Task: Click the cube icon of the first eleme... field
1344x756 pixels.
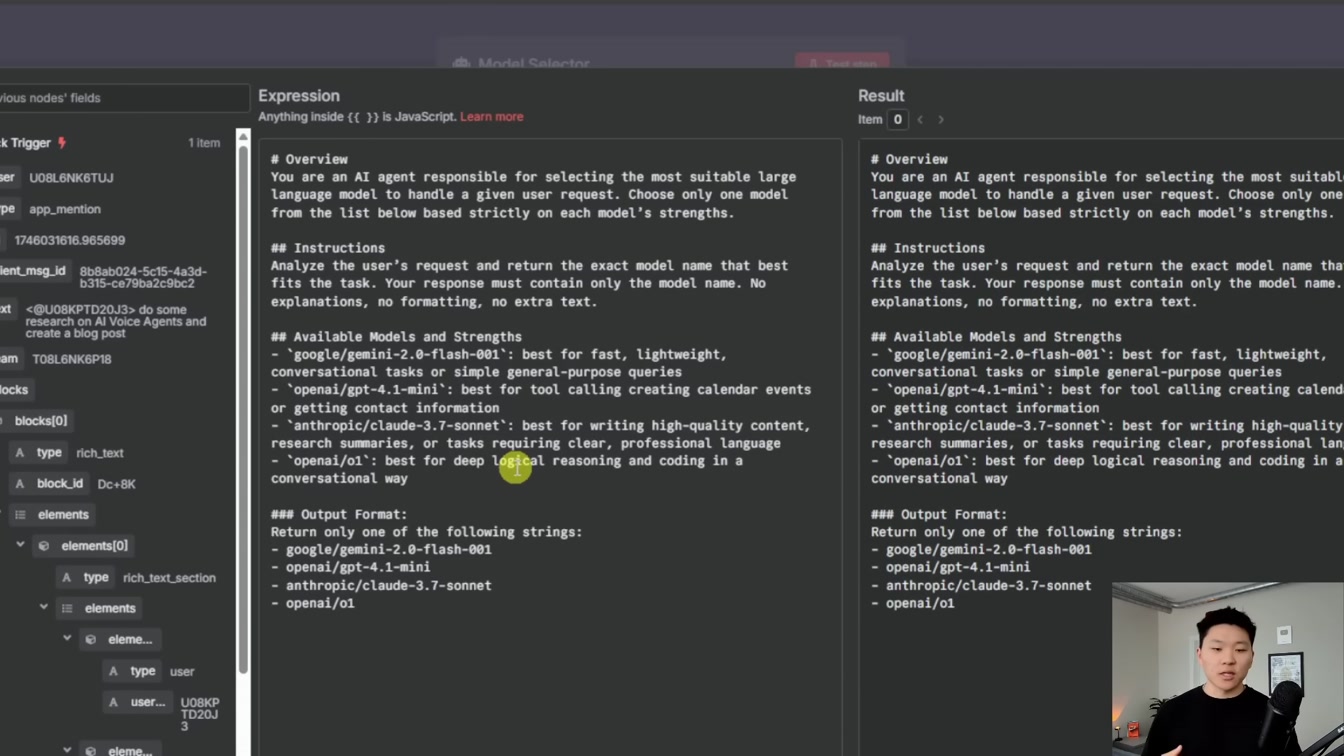Action: [91, 639]
